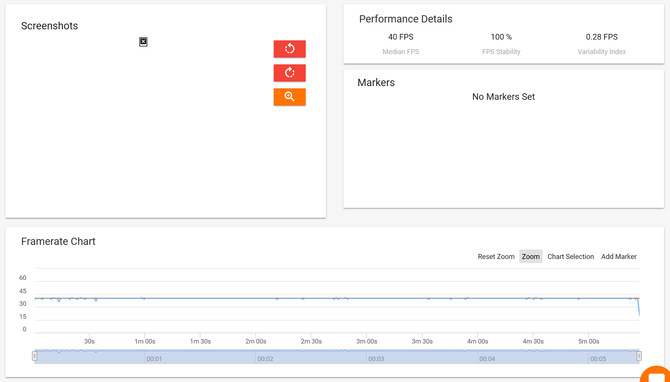The width and height of the screenshot is (670, 382).
Task: Click the 00:01 label in range navigator
Action: [154, 359]
